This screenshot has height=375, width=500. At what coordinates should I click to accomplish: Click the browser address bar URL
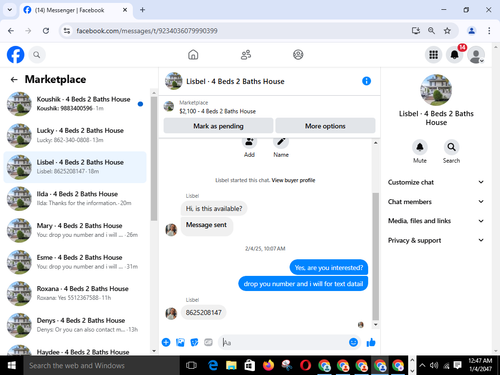point(147,31)
